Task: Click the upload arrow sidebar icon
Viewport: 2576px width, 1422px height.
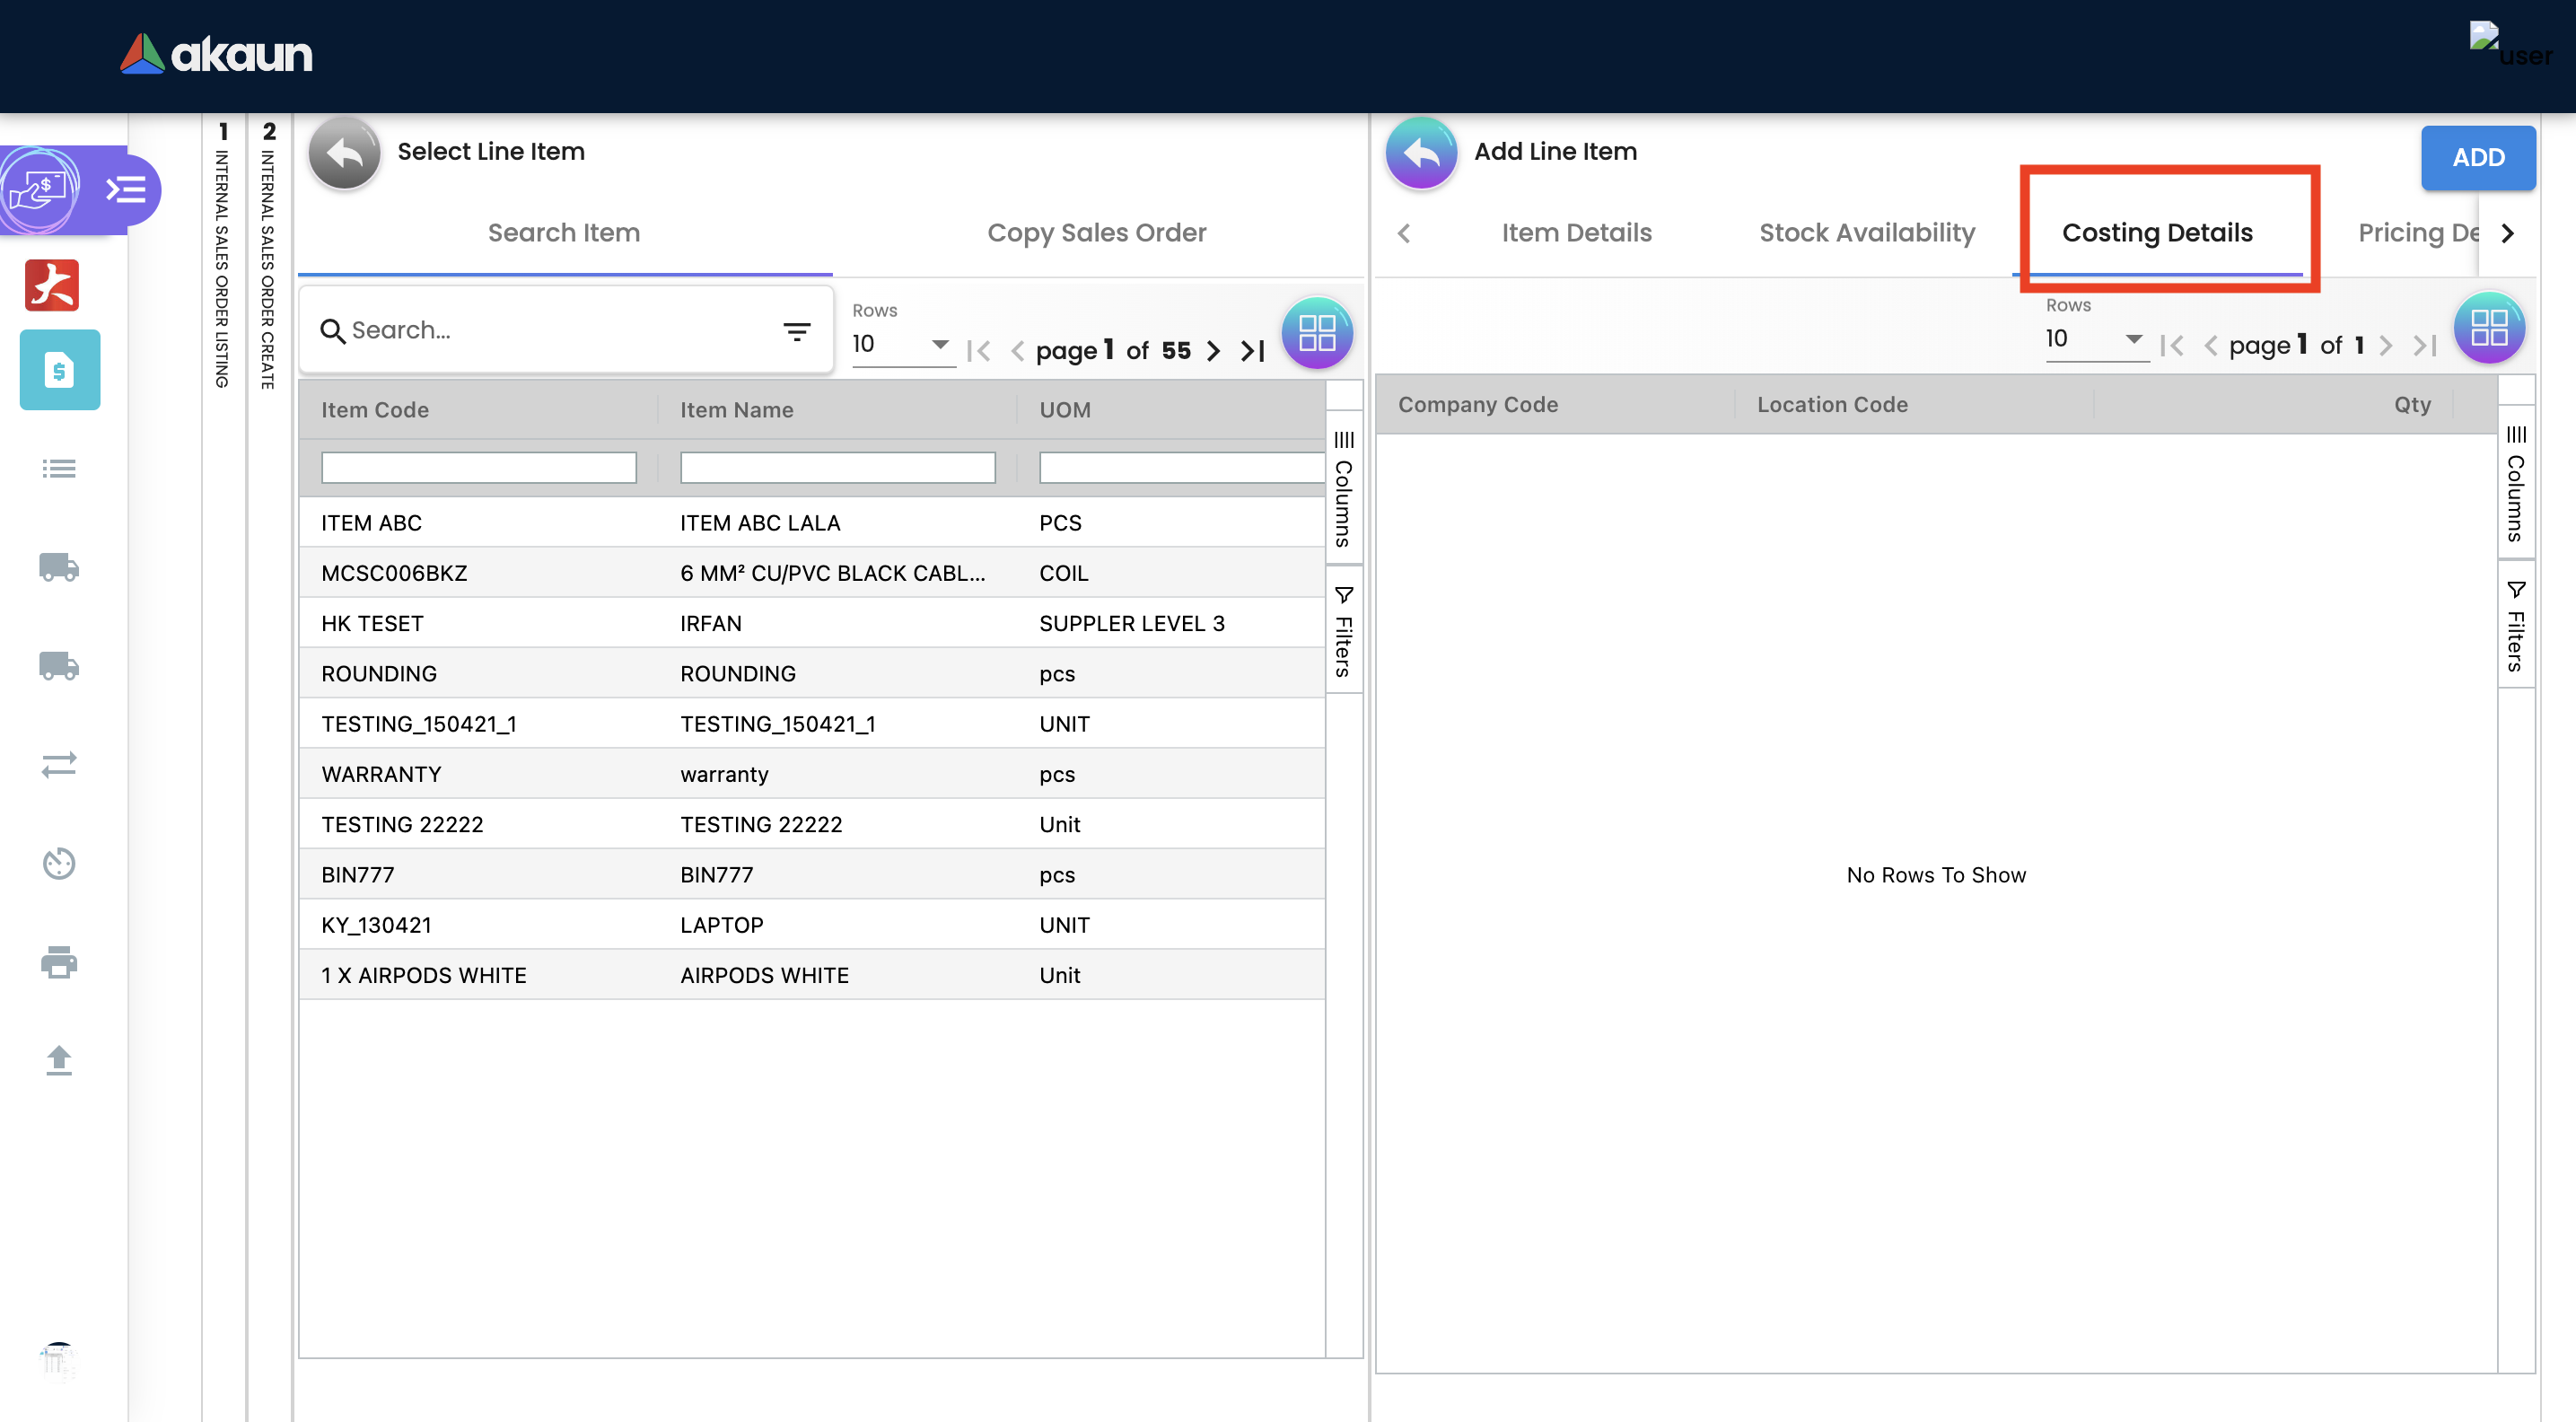Action: [59, 1060]
